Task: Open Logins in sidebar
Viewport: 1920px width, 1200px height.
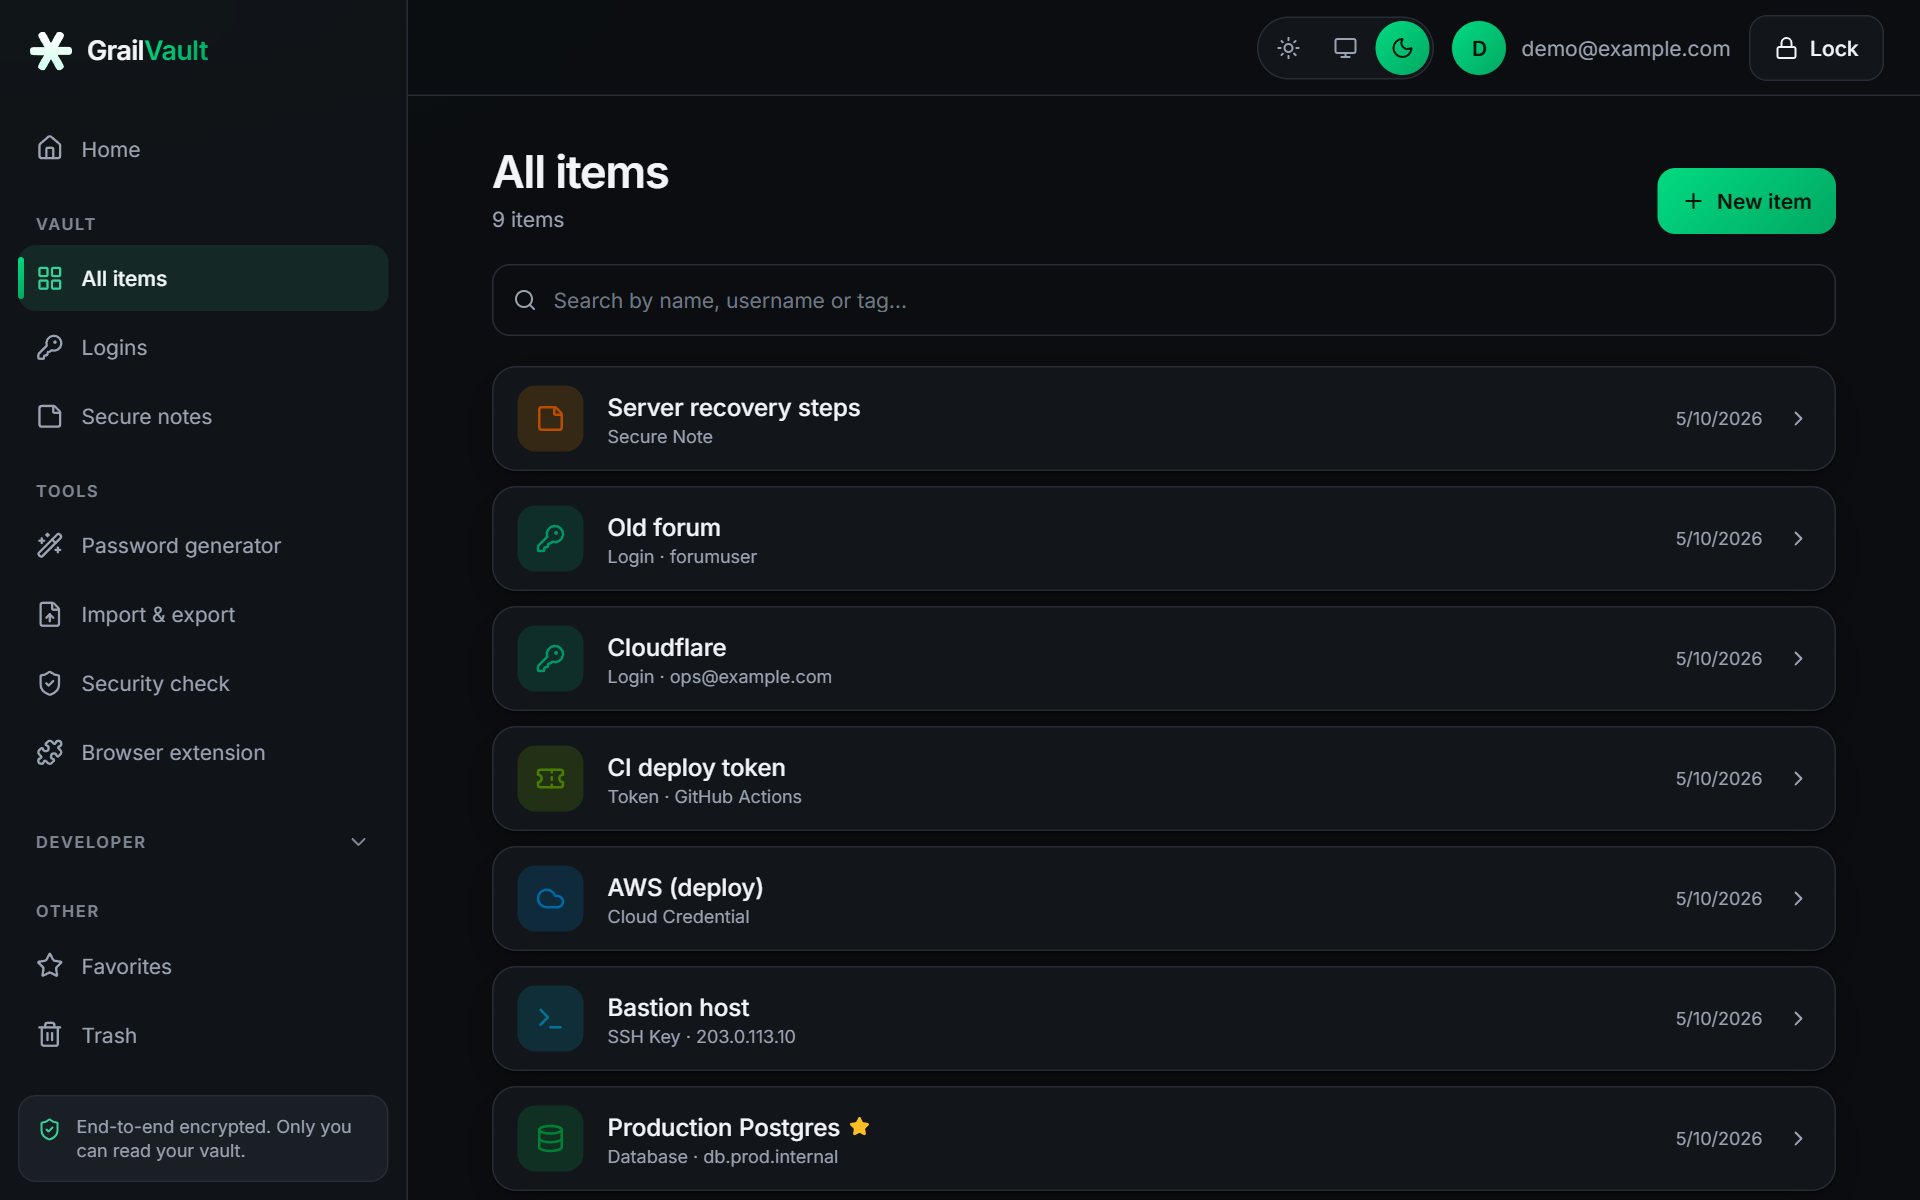Action: click(x=203, y=347)
